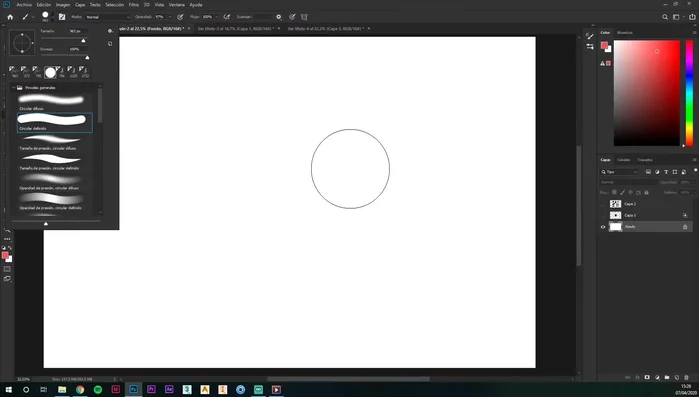Click the brush Tamaño slider handle
The width and height of the screenshot is (699, 397).
click(x=83, y=41)
